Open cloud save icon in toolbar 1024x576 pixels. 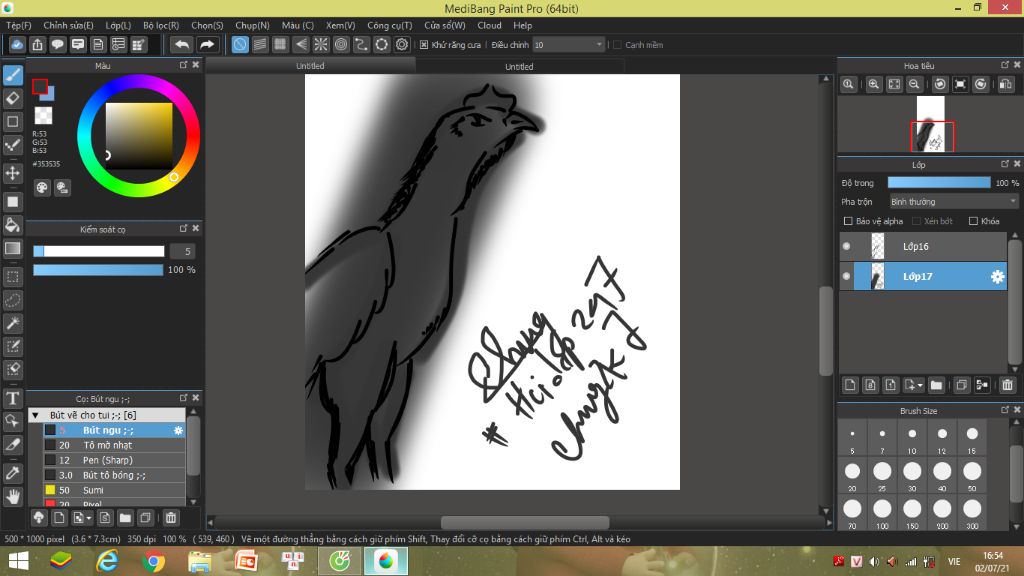17,44
